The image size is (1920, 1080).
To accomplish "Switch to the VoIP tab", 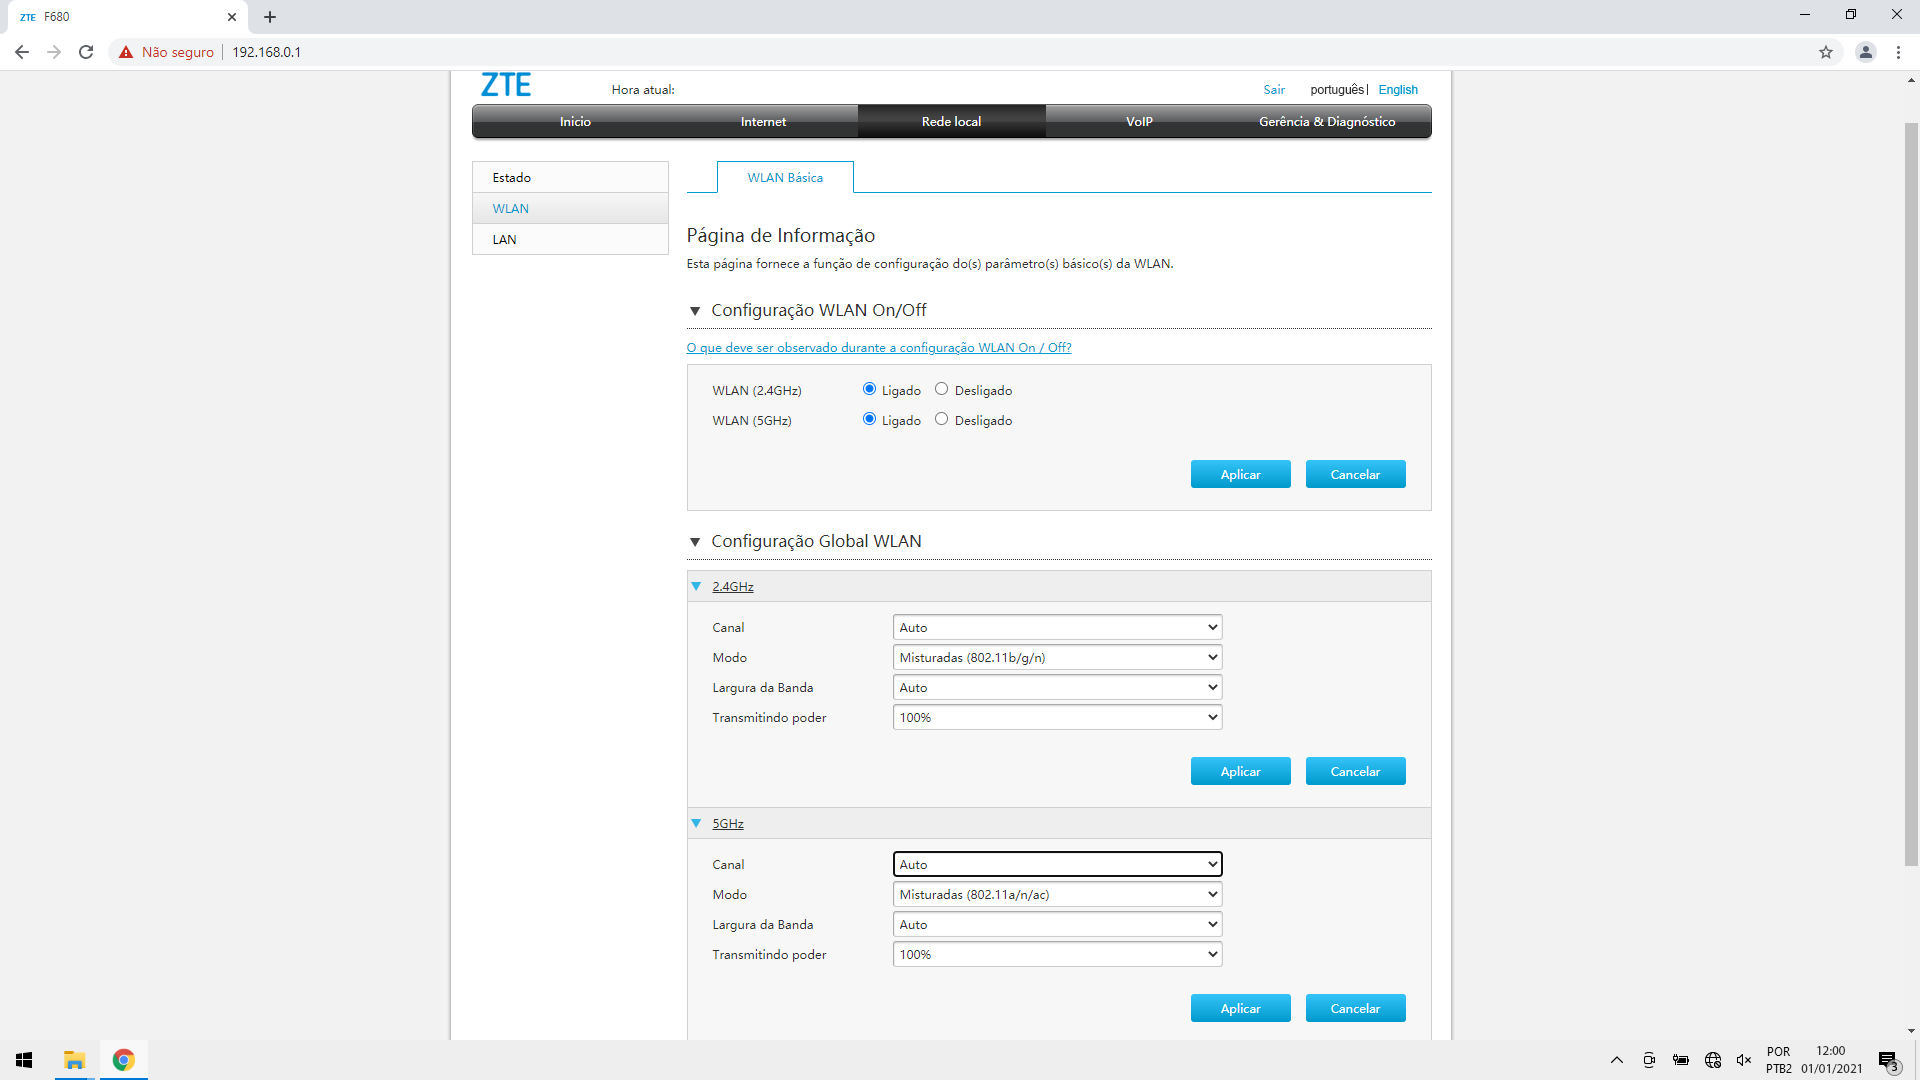I will 1139,121.
